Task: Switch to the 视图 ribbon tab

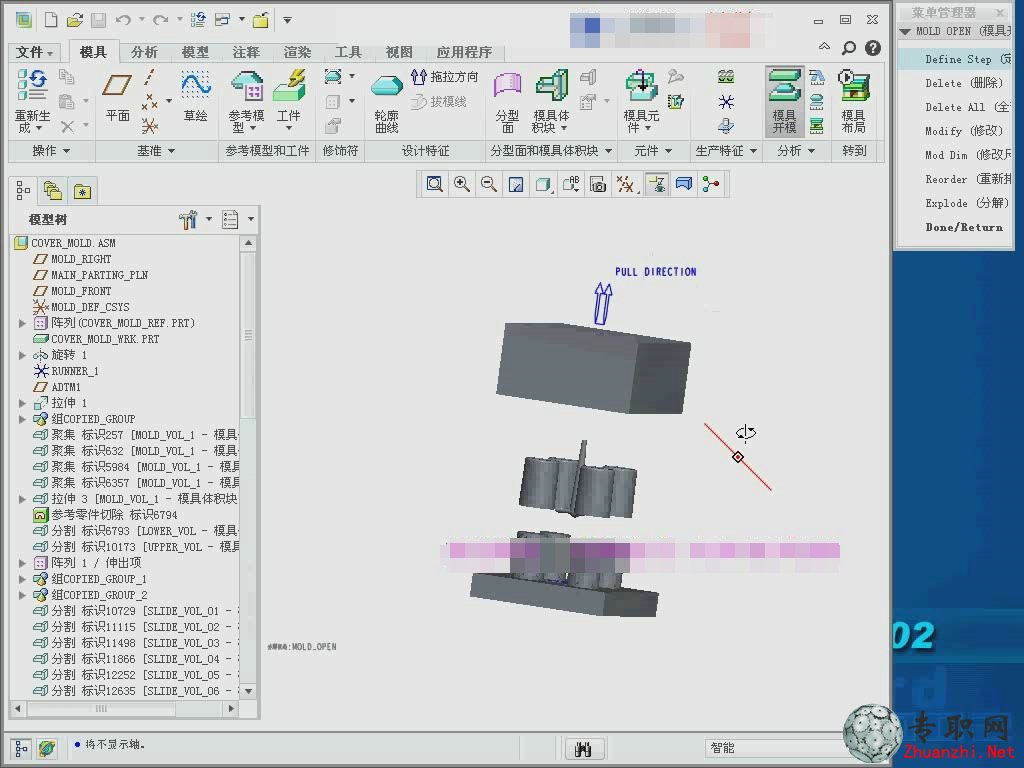Action: (x=399, y=52)
